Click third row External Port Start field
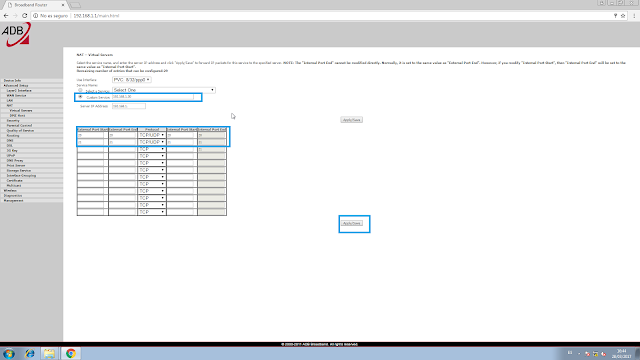The height and width of the screenshot is (360, 640). 91,149
